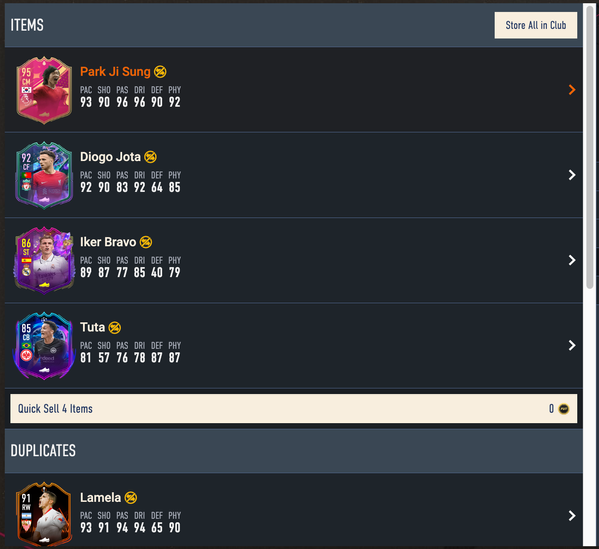Screen dimensions: 599x549
Task: Click untradeable icon next to Tuta
Action: [115, 327]
